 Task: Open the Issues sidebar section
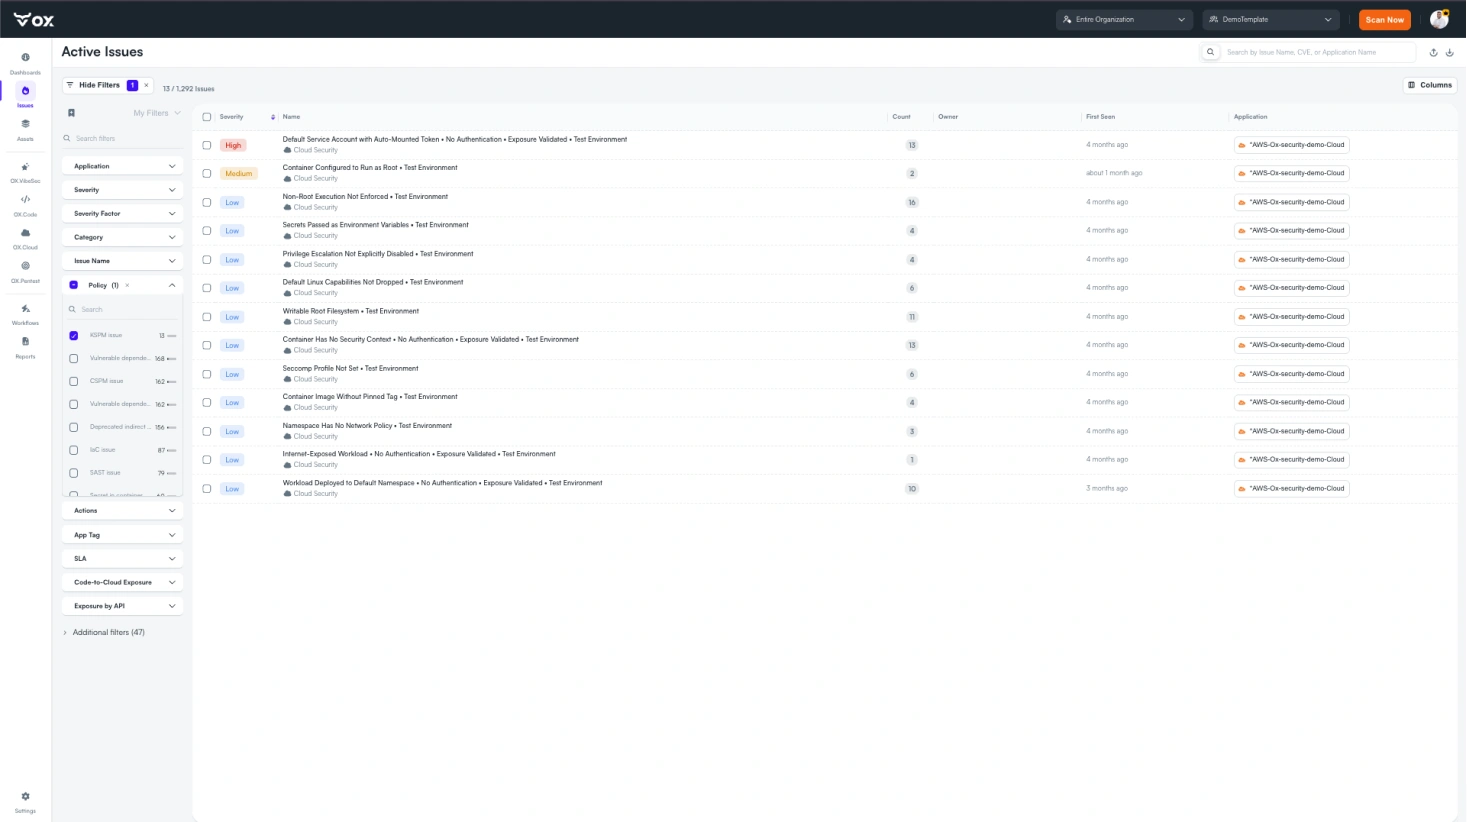pyautogui.click(x=25, y=96)
